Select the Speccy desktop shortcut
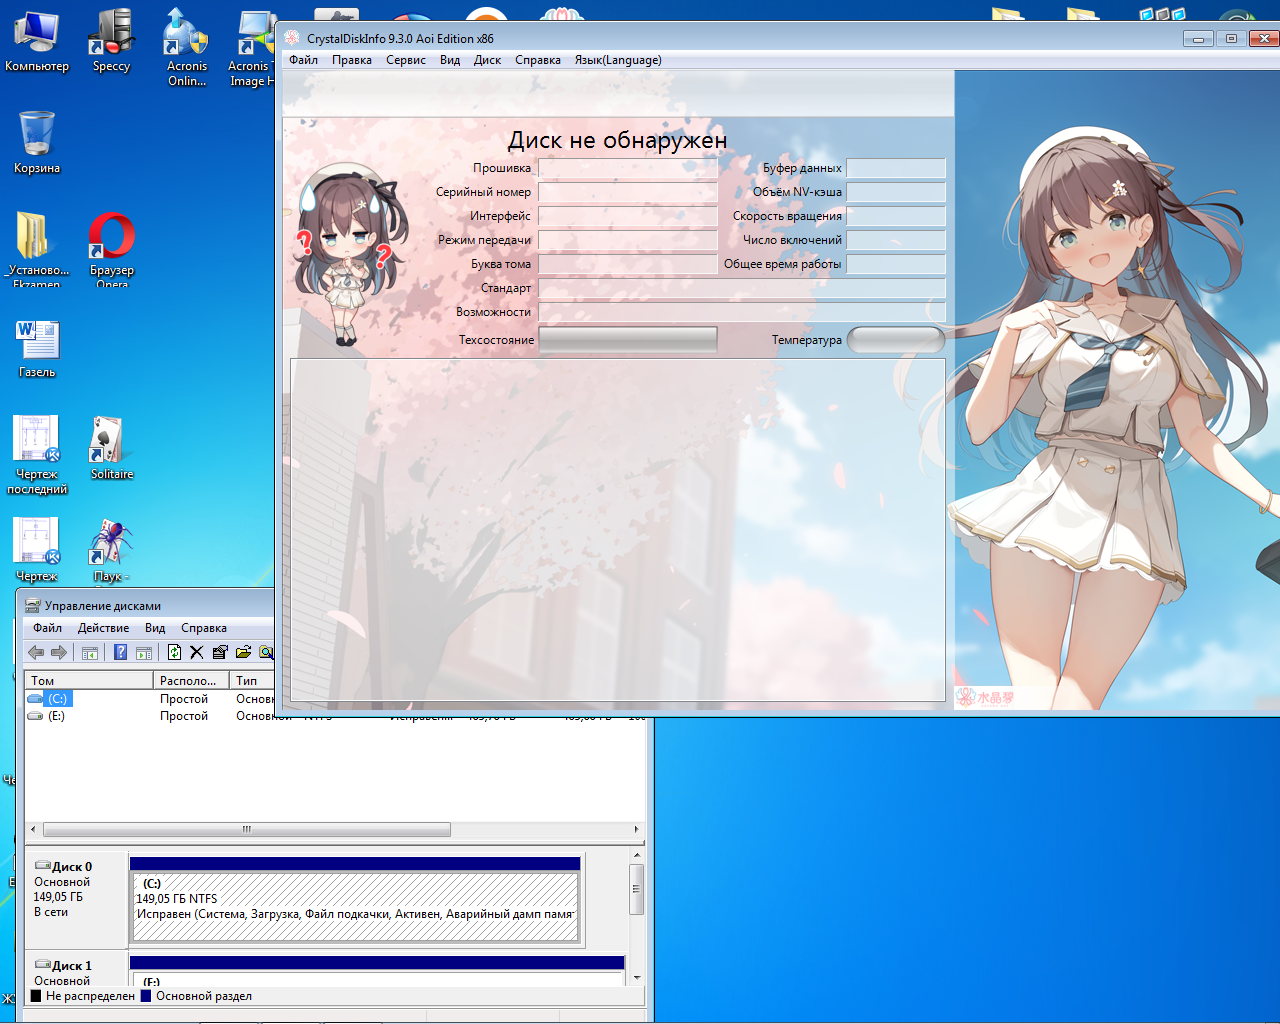1280x1024 pixels. 111,42
